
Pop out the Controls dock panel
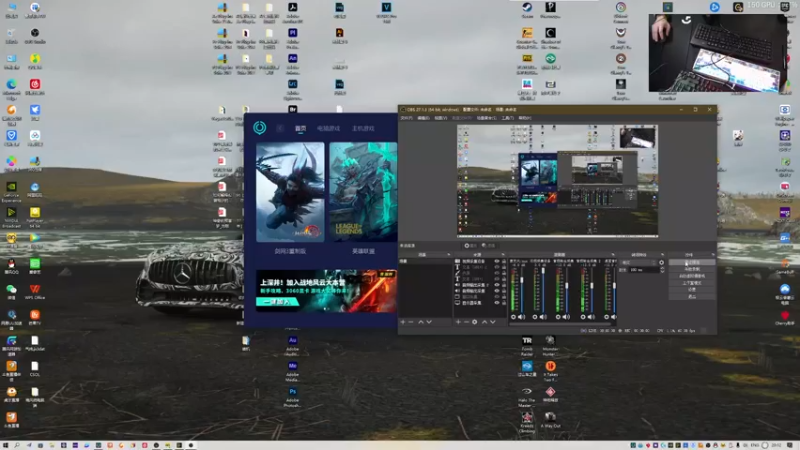[x=713, y=255]
